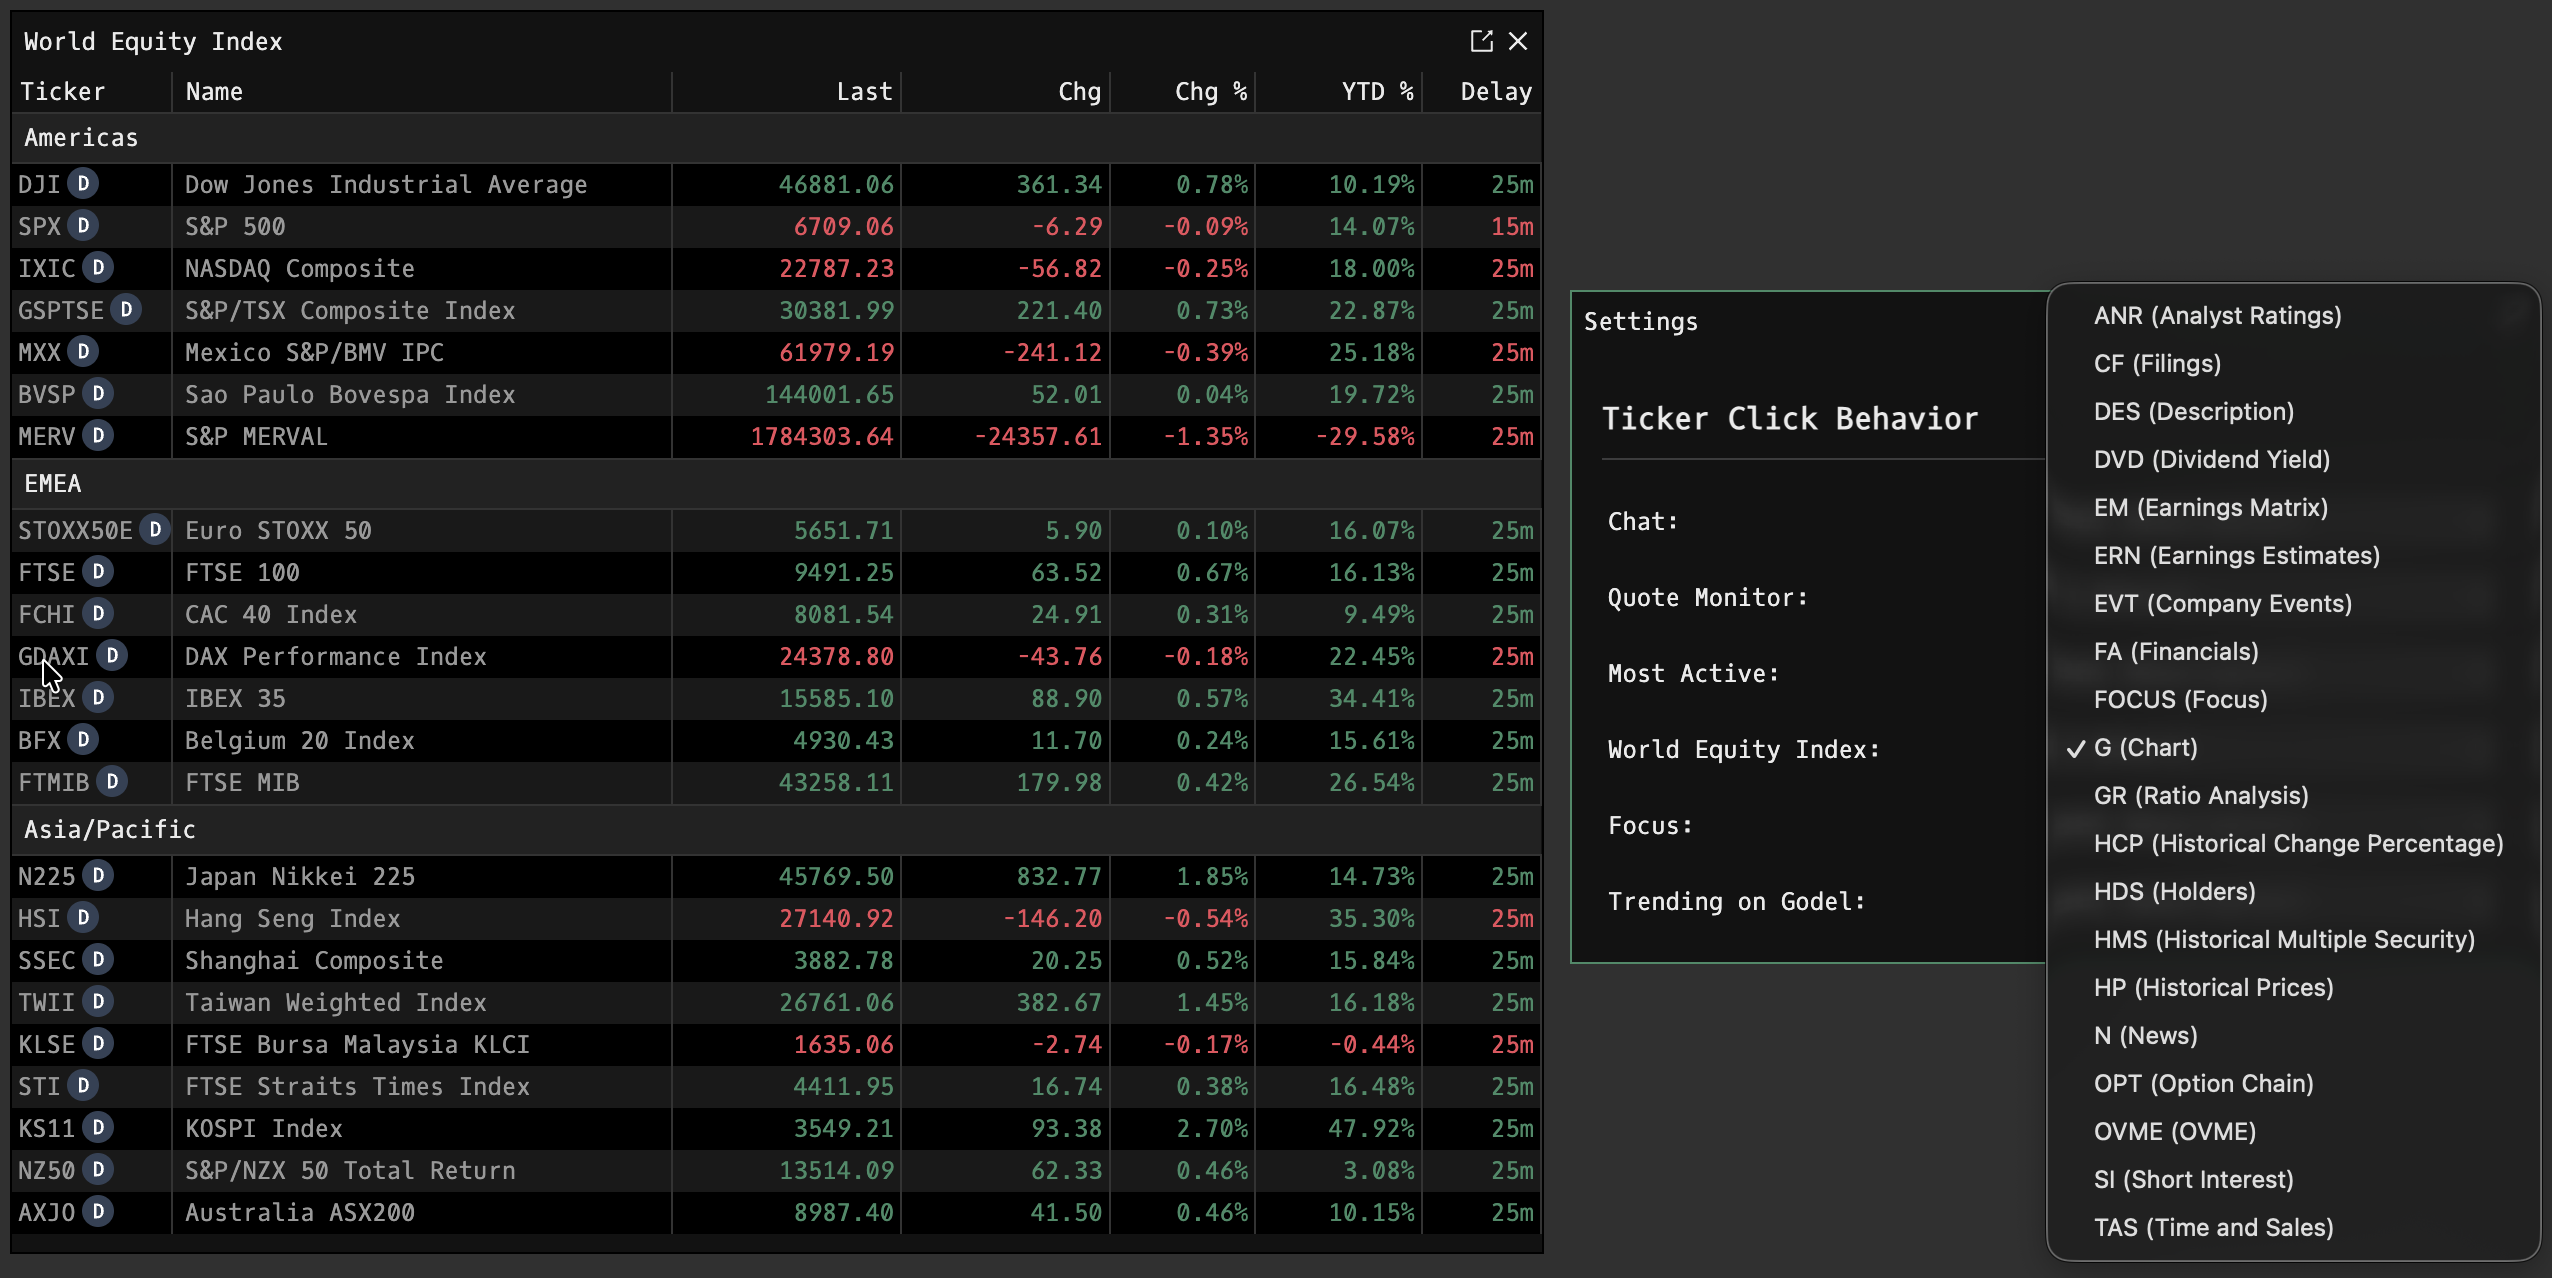The image size is (2552, 1278).
Task: Open the GDAXI ticker
Action: point(53,657)
